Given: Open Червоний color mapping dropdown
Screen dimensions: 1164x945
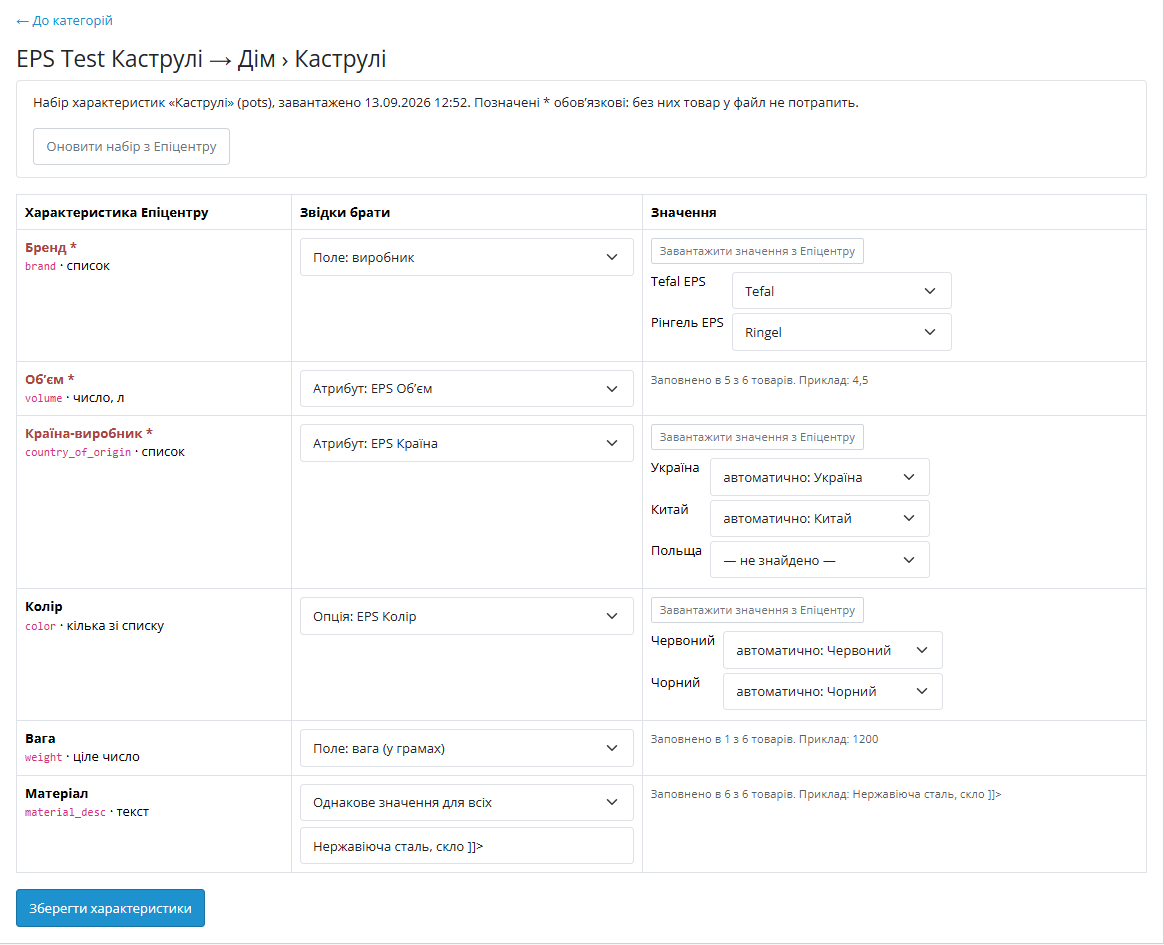Looking at the screenshot, I should tap(832, 650).
